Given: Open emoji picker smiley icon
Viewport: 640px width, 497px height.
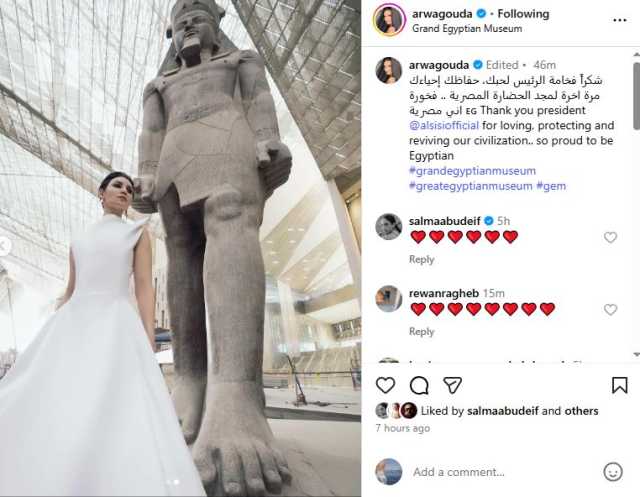Looking at the screenshot, I should [x=613, y=472].
